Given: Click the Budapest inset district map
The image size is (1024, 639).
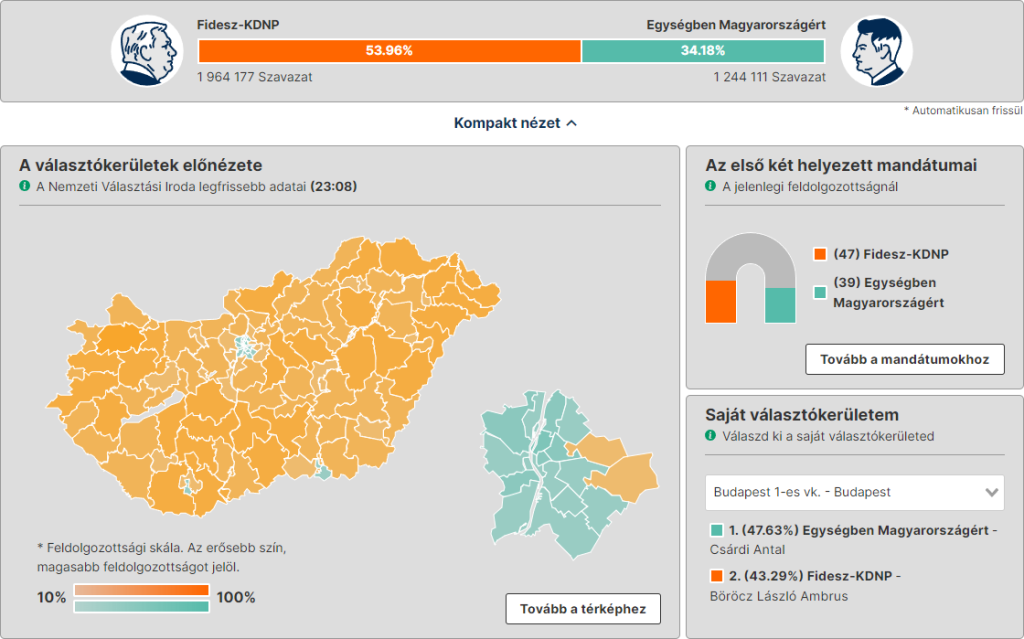Looking at the screenshot, I should tap(569, 475).
